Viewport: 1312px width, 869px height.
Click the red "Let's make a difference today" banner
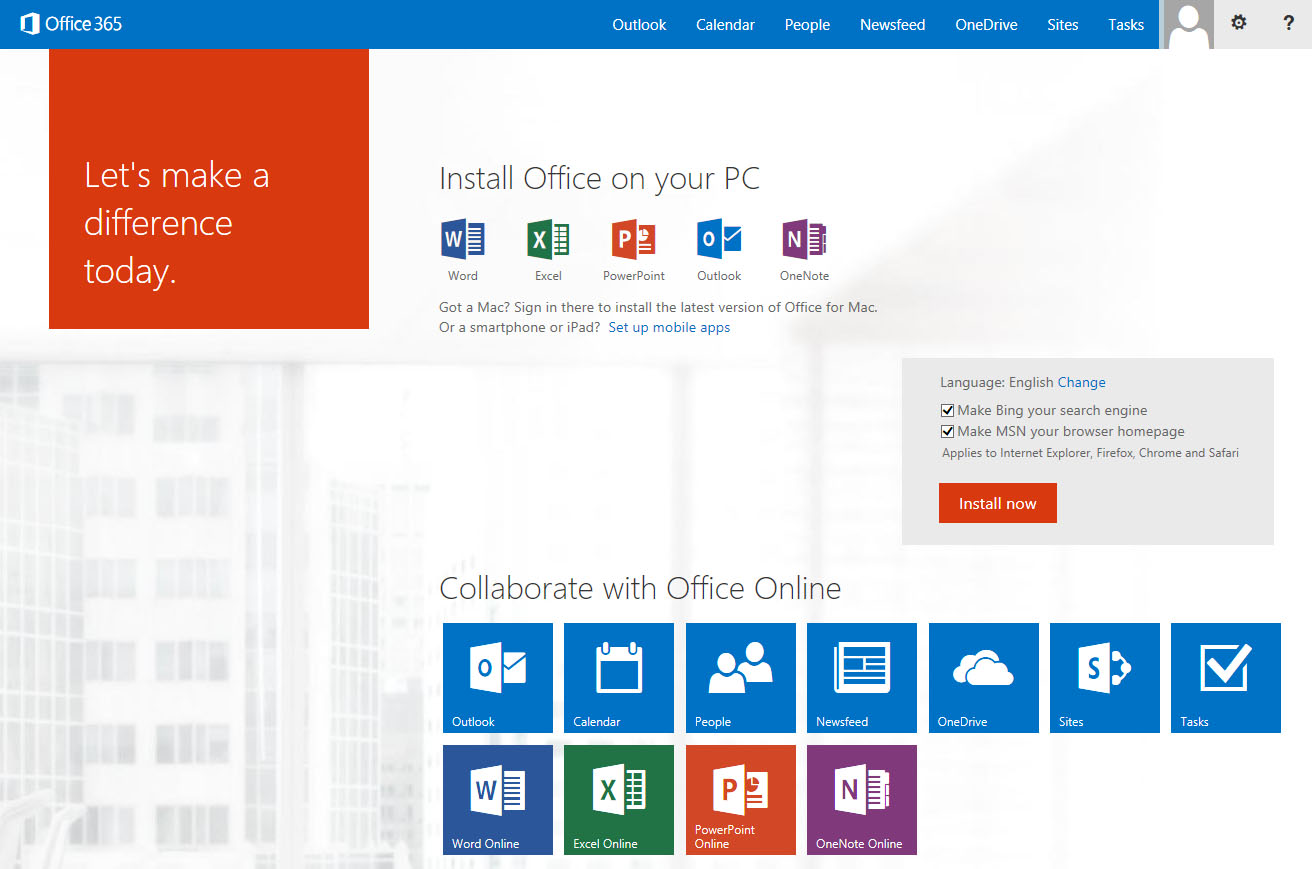(x=209, y=189)
